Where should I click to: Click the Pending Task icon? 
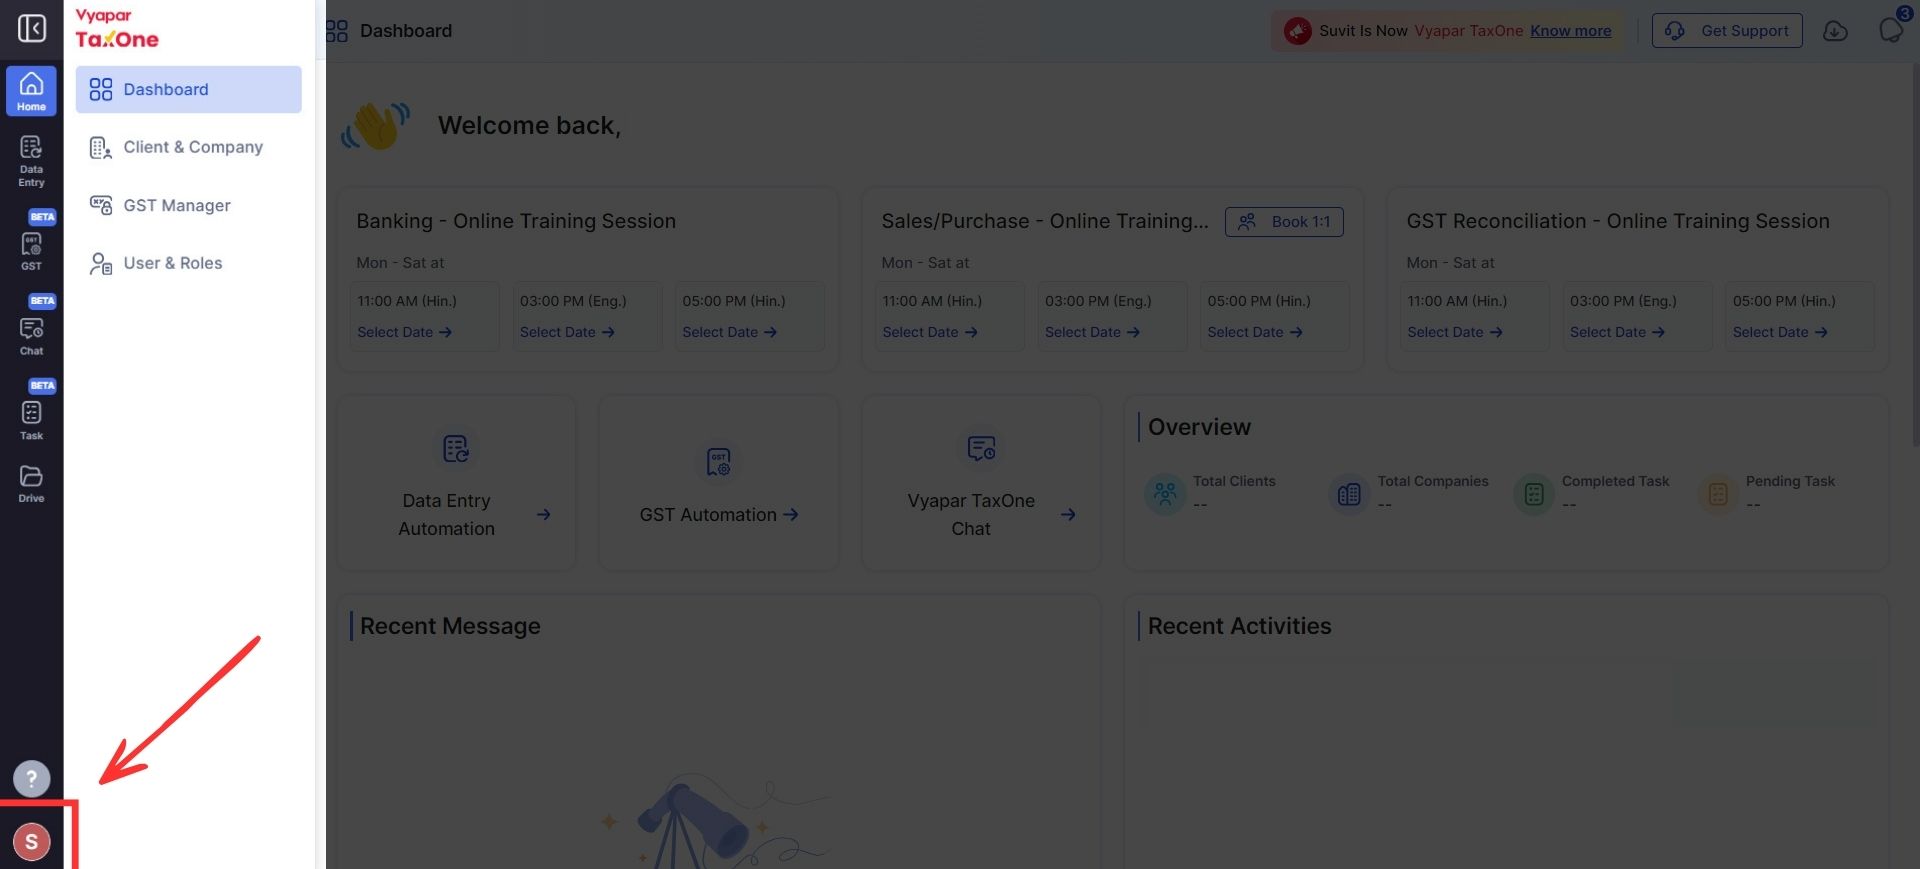1718,494
